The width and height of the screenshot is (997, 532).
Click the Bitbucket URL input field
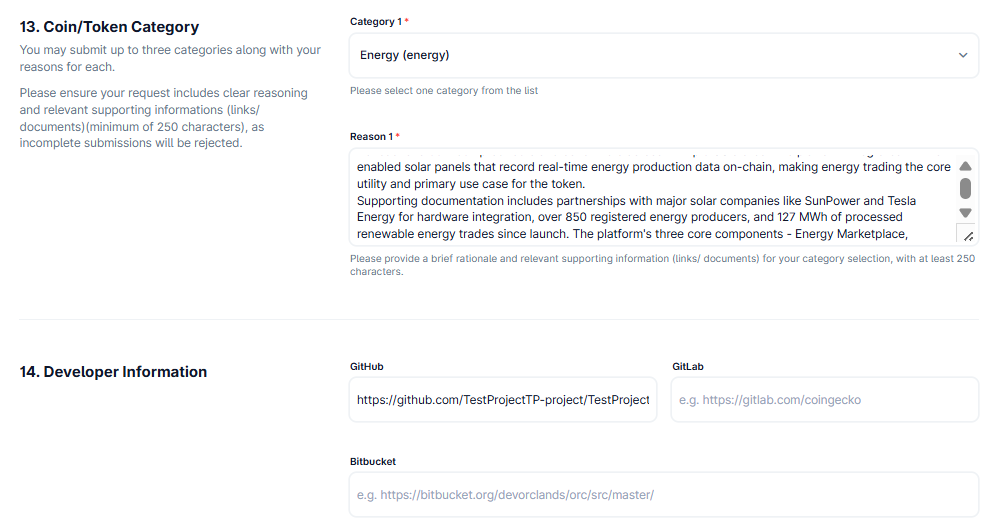[x=664, y=494]
